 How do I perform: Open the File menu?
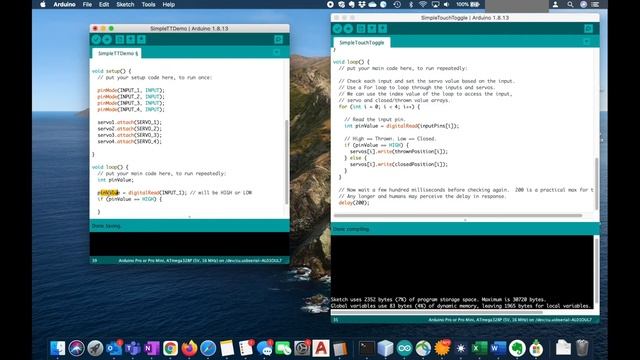click(x=87, y=4)
